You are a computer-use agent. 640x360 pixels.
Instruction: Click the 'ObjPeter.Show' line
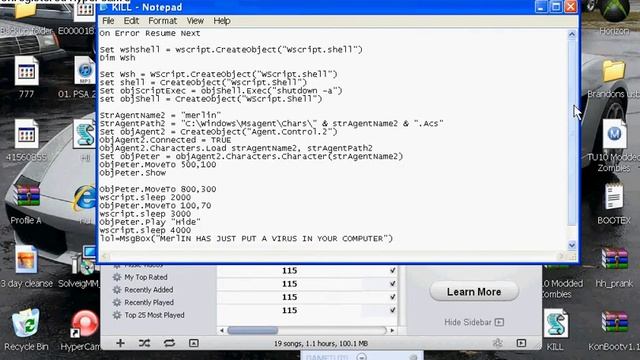pos(132,173)
